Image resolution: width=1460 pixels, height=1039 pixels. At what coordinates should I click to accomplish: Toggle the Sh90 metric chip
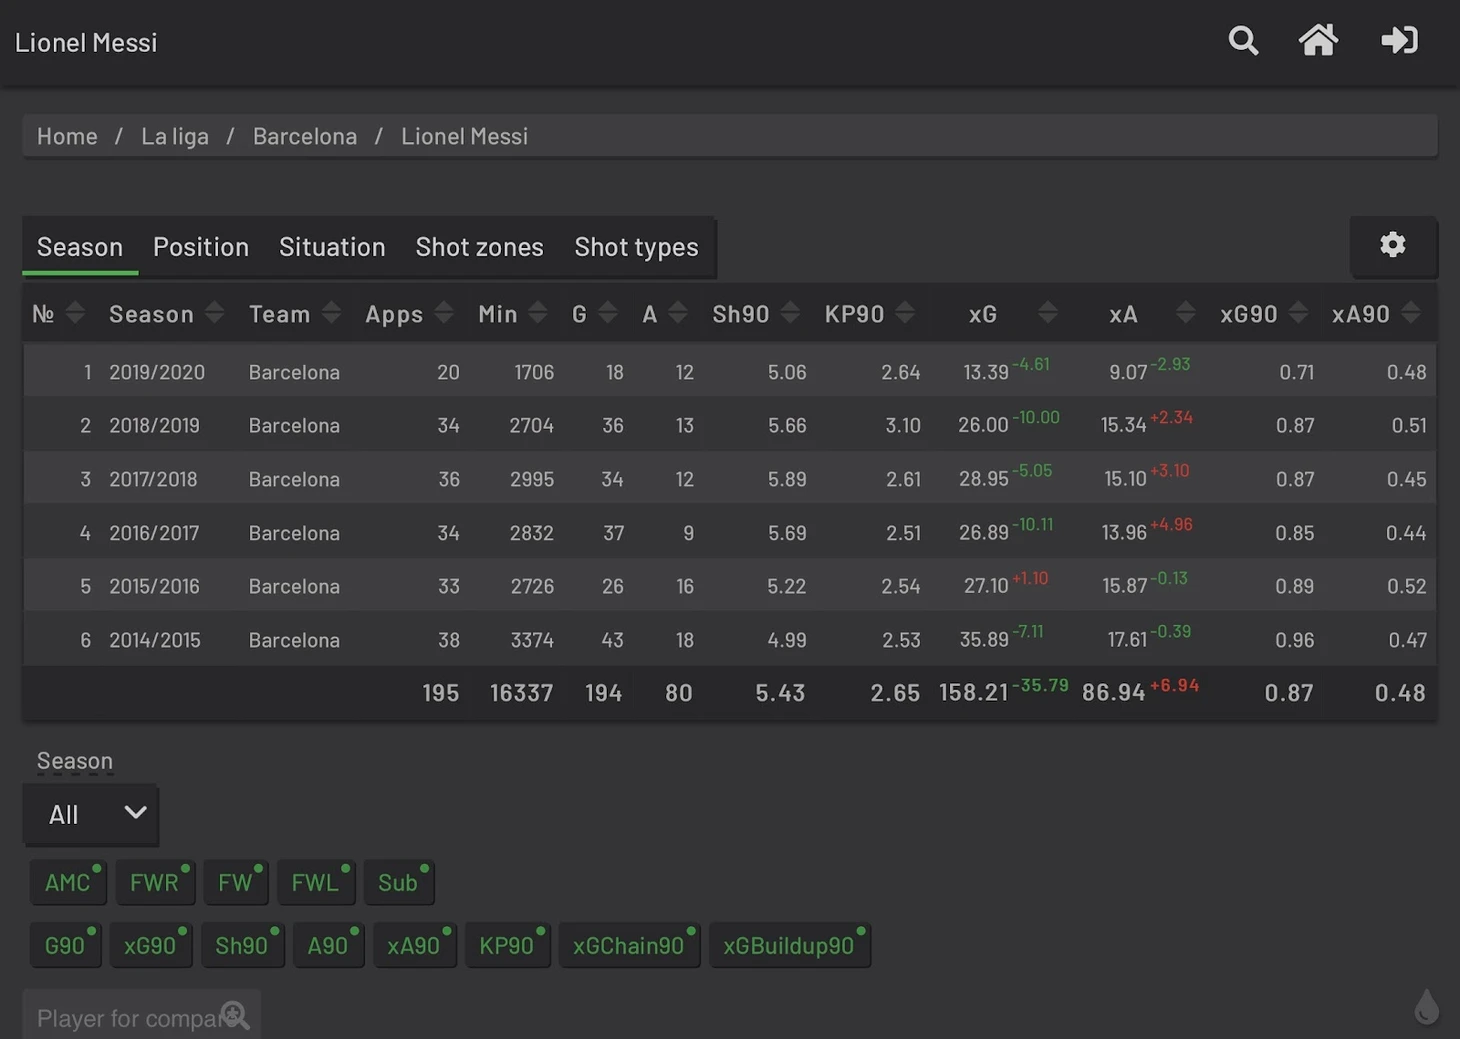(242, 945)
